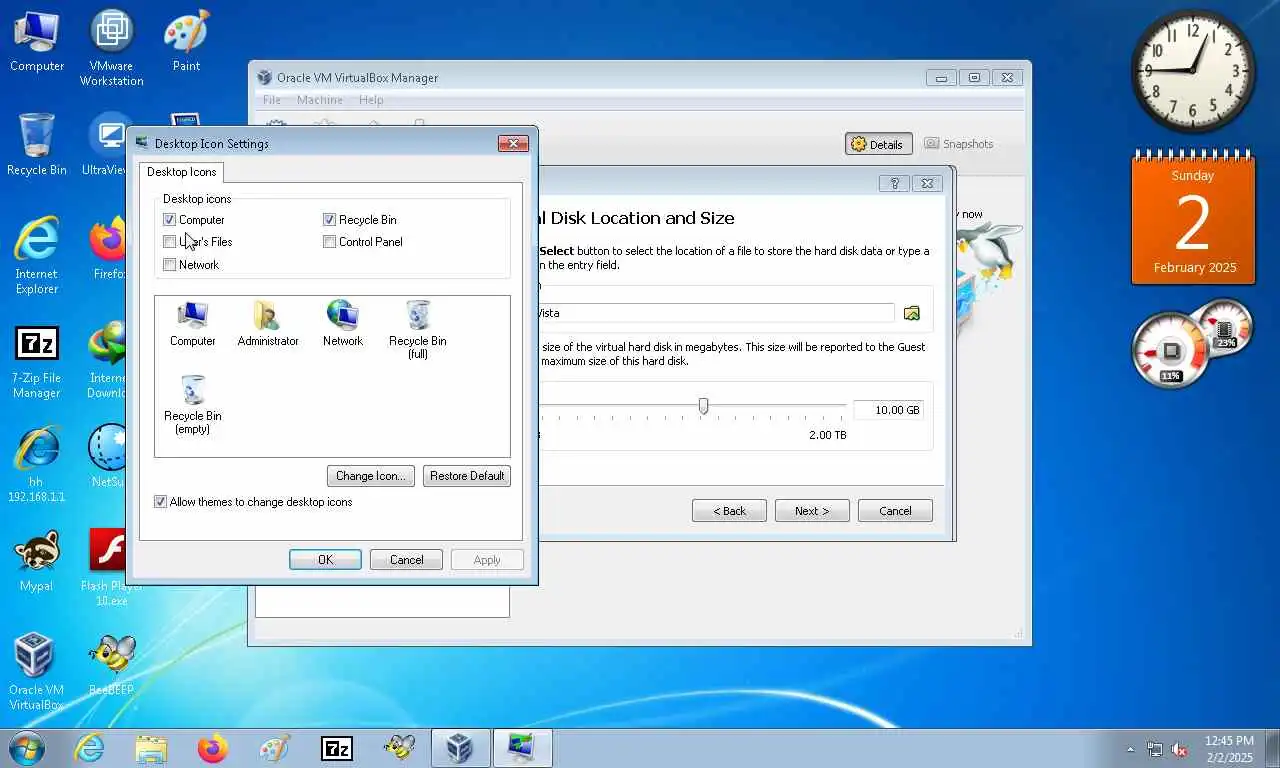Open the Machine menu in VirtualBox Manager
Screen dimensions: 1280x768
click(320, 100)
